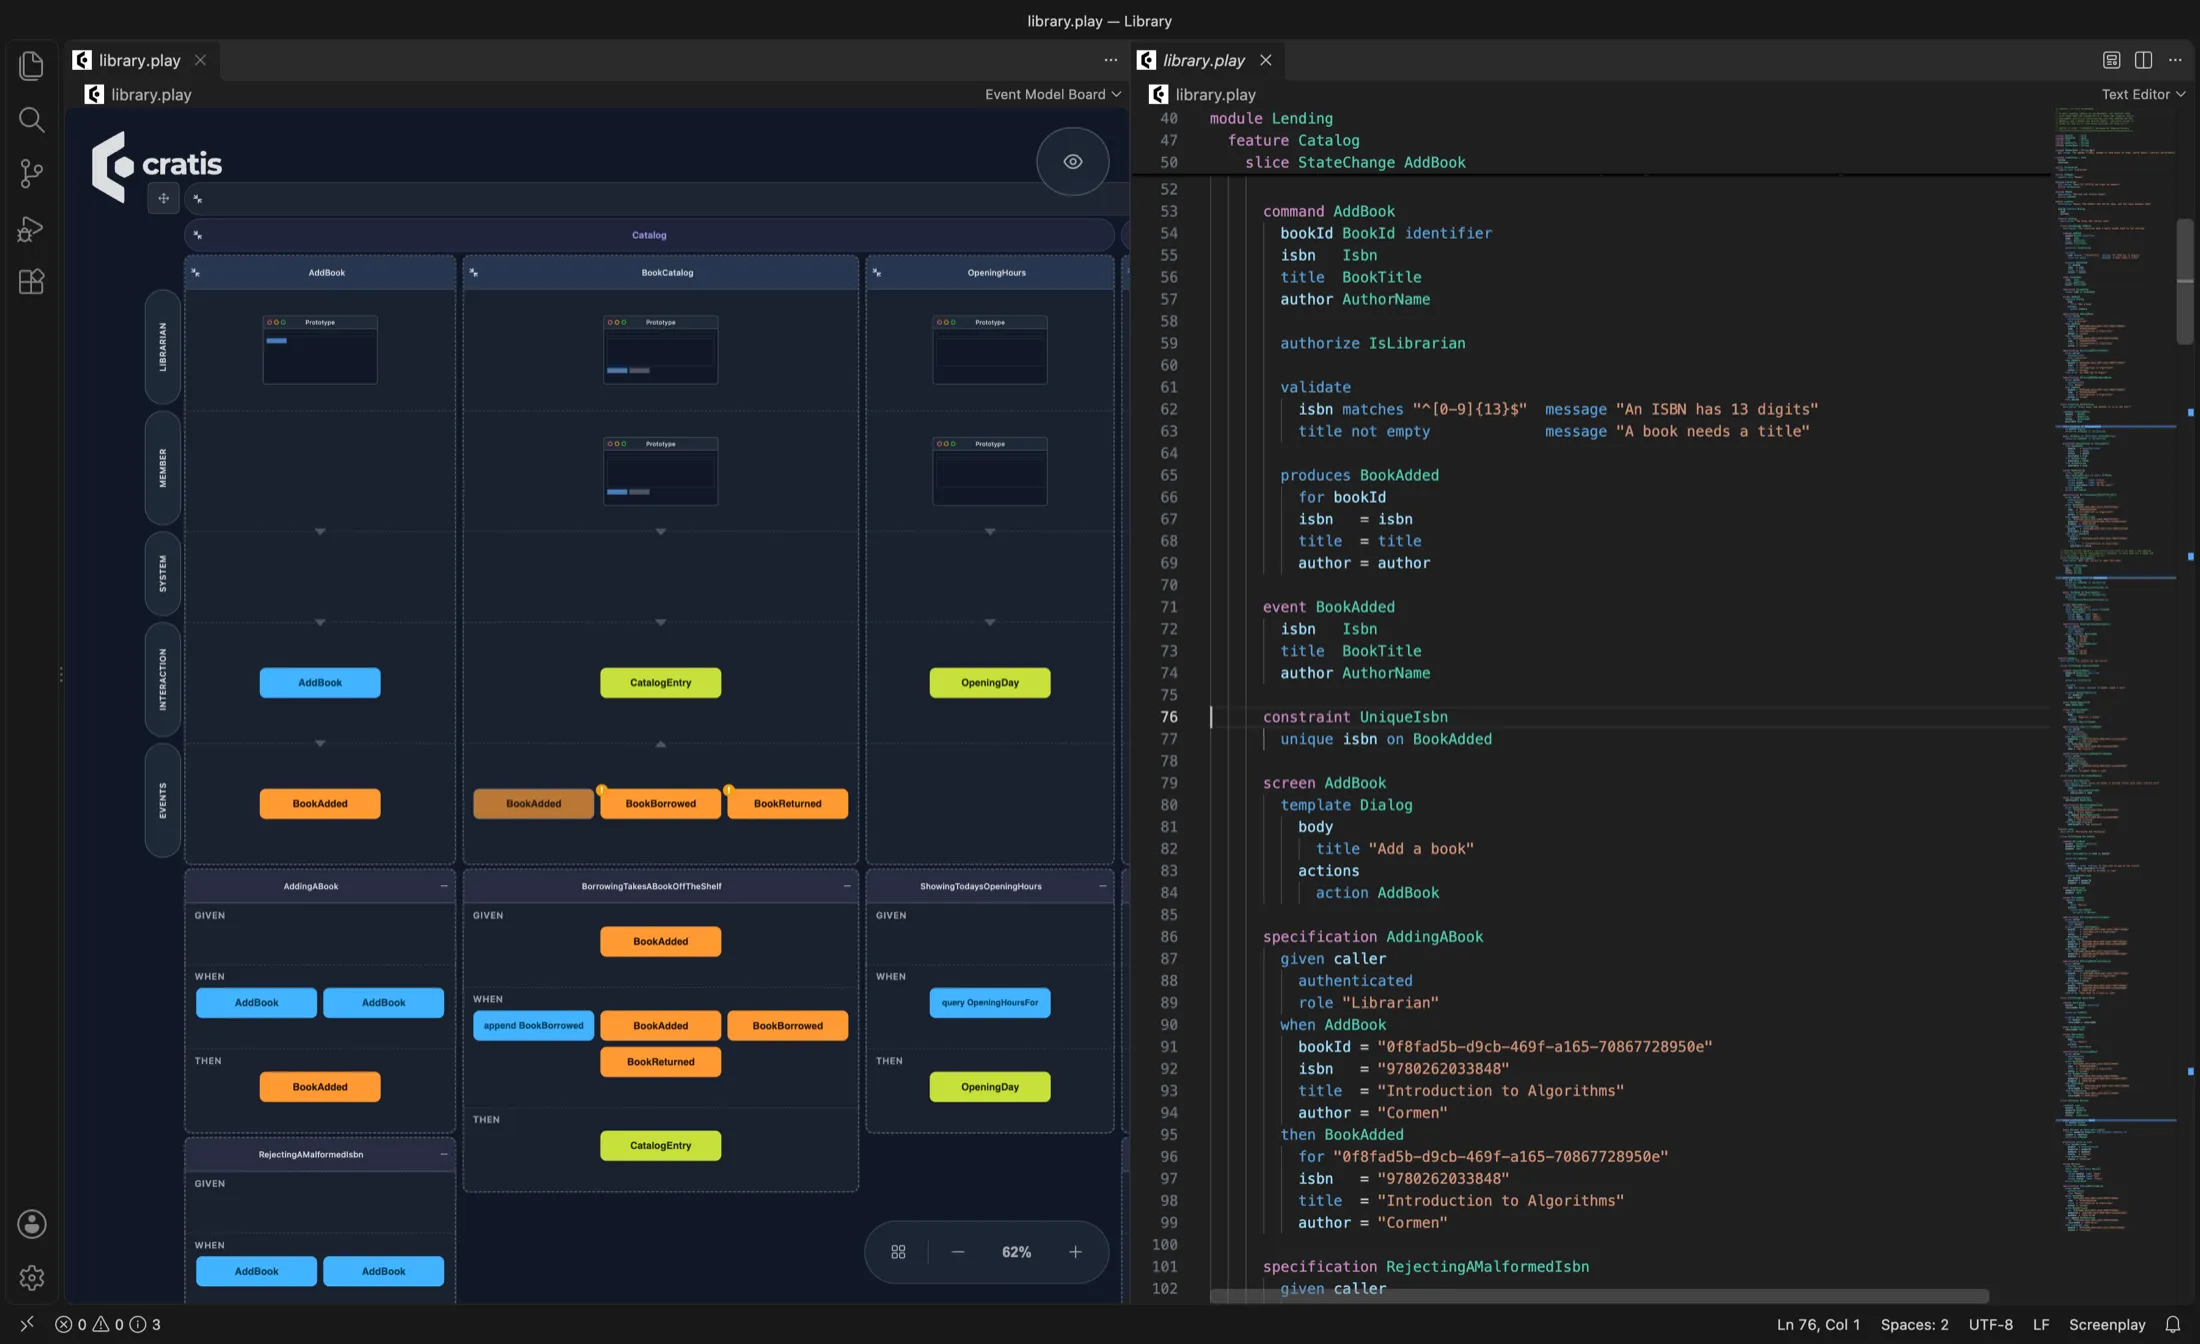
Task: Zoom in the board with plus button
Action: pyautogui.click(x=1075, y=1252)
